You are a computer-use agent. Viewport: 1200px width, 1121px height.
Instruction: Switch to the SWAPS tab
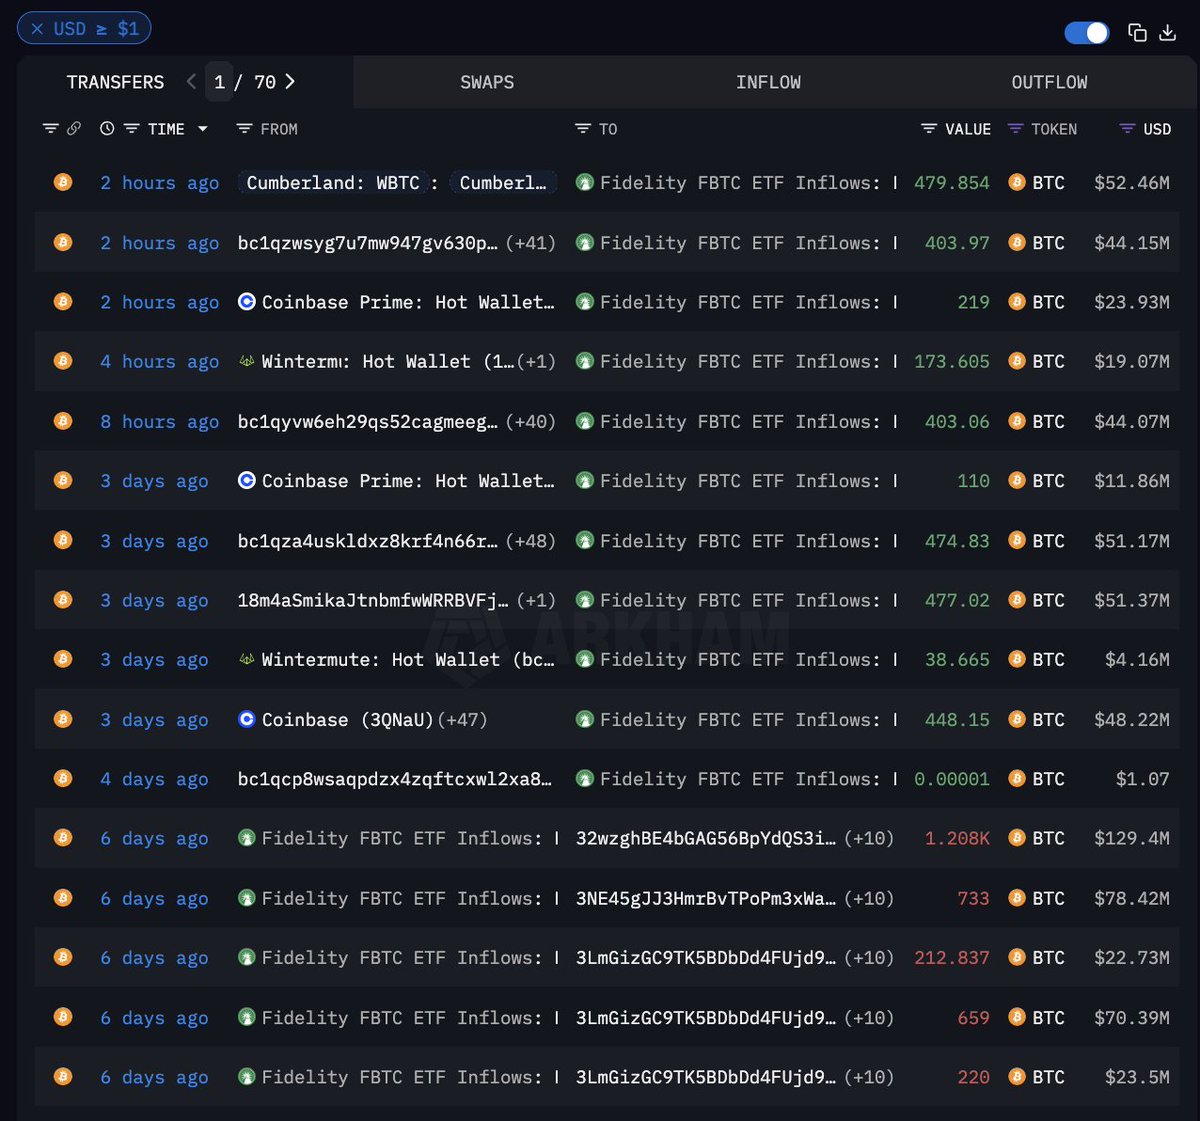[x=487, y=82]
